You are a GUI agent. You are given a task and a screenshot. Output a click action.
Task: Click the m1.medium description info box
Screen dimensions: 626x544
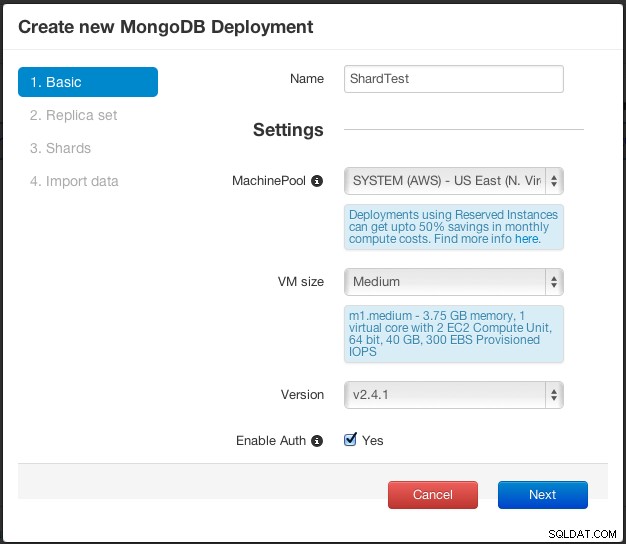coord(454,334)
